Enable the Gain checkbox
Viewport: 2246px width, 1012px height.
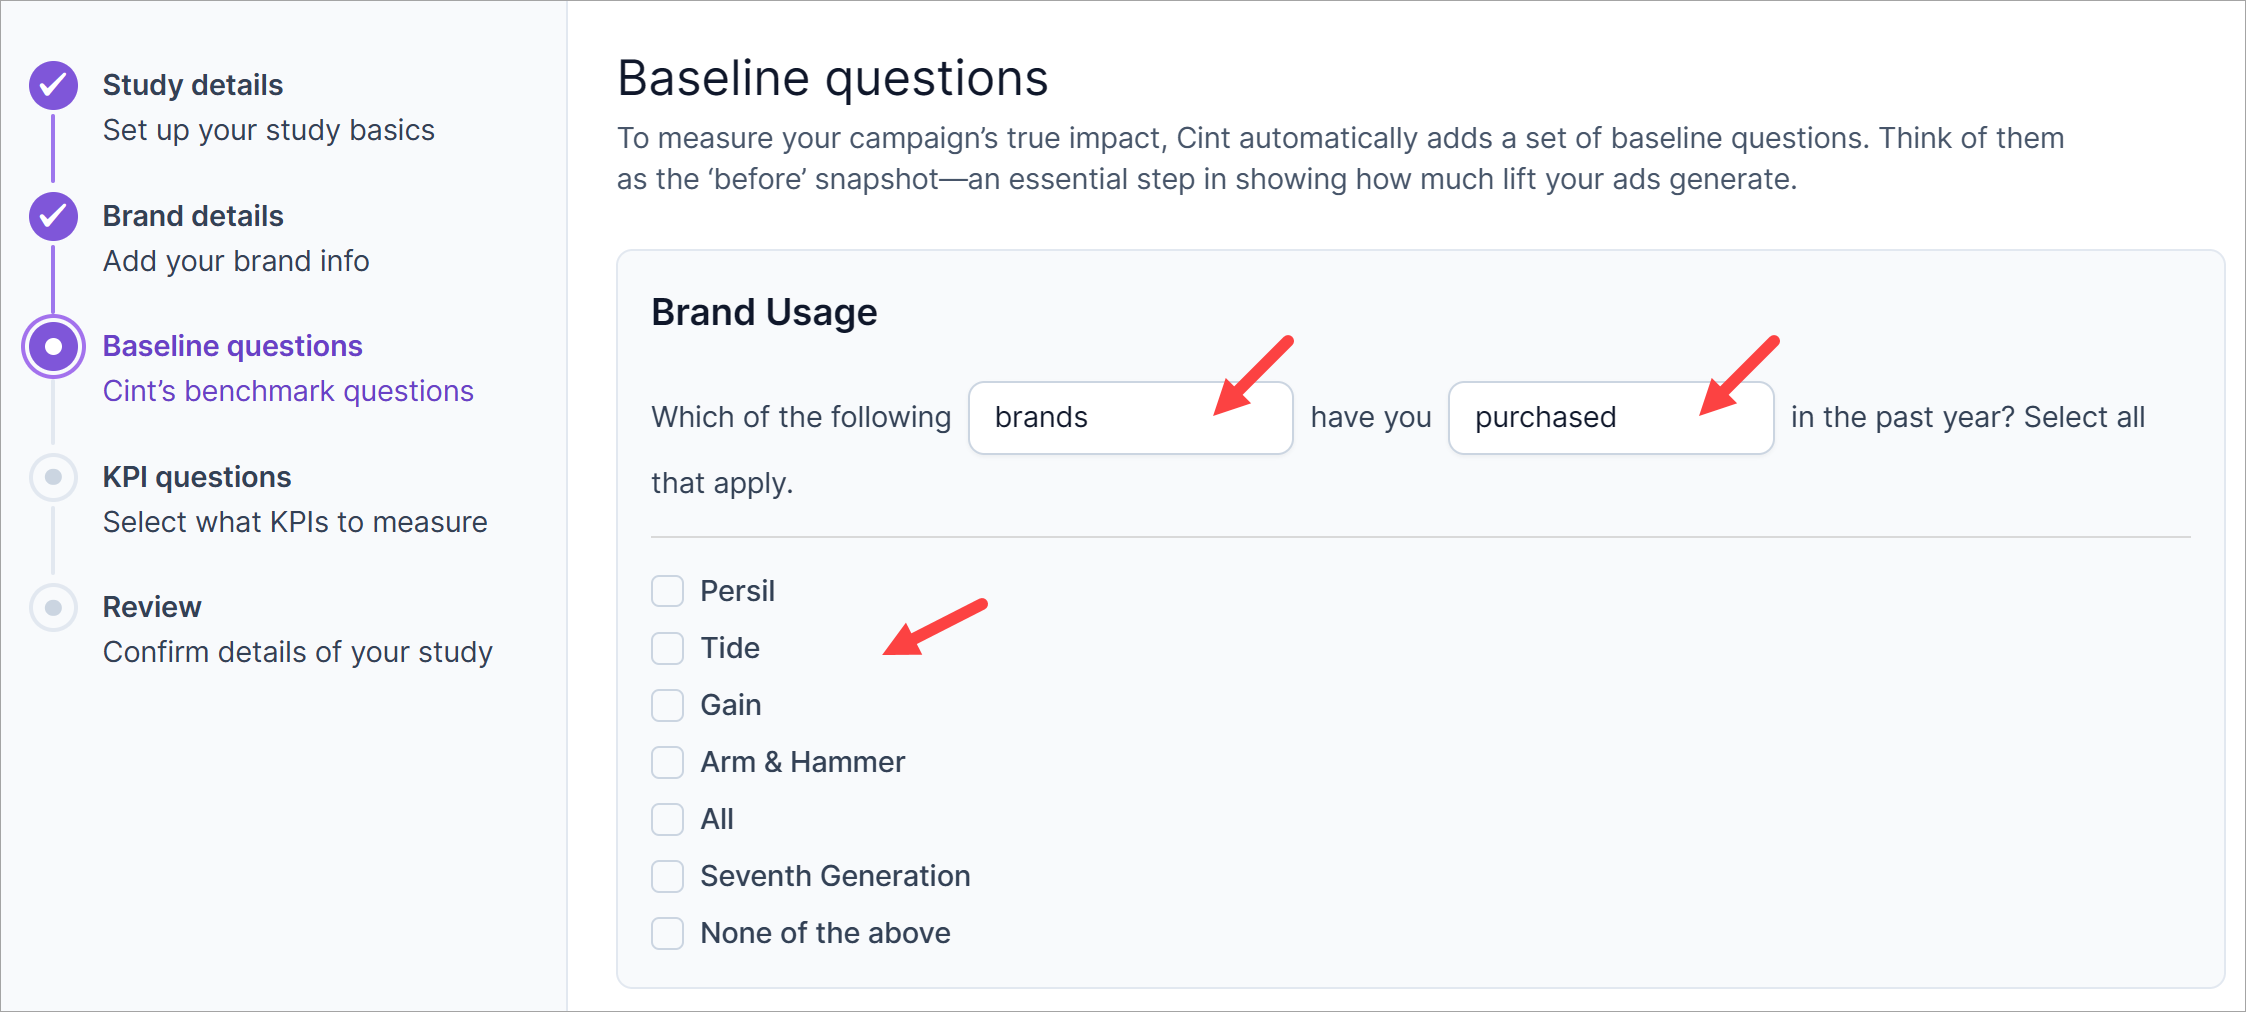pyautogui.click(x=668, y=705)
